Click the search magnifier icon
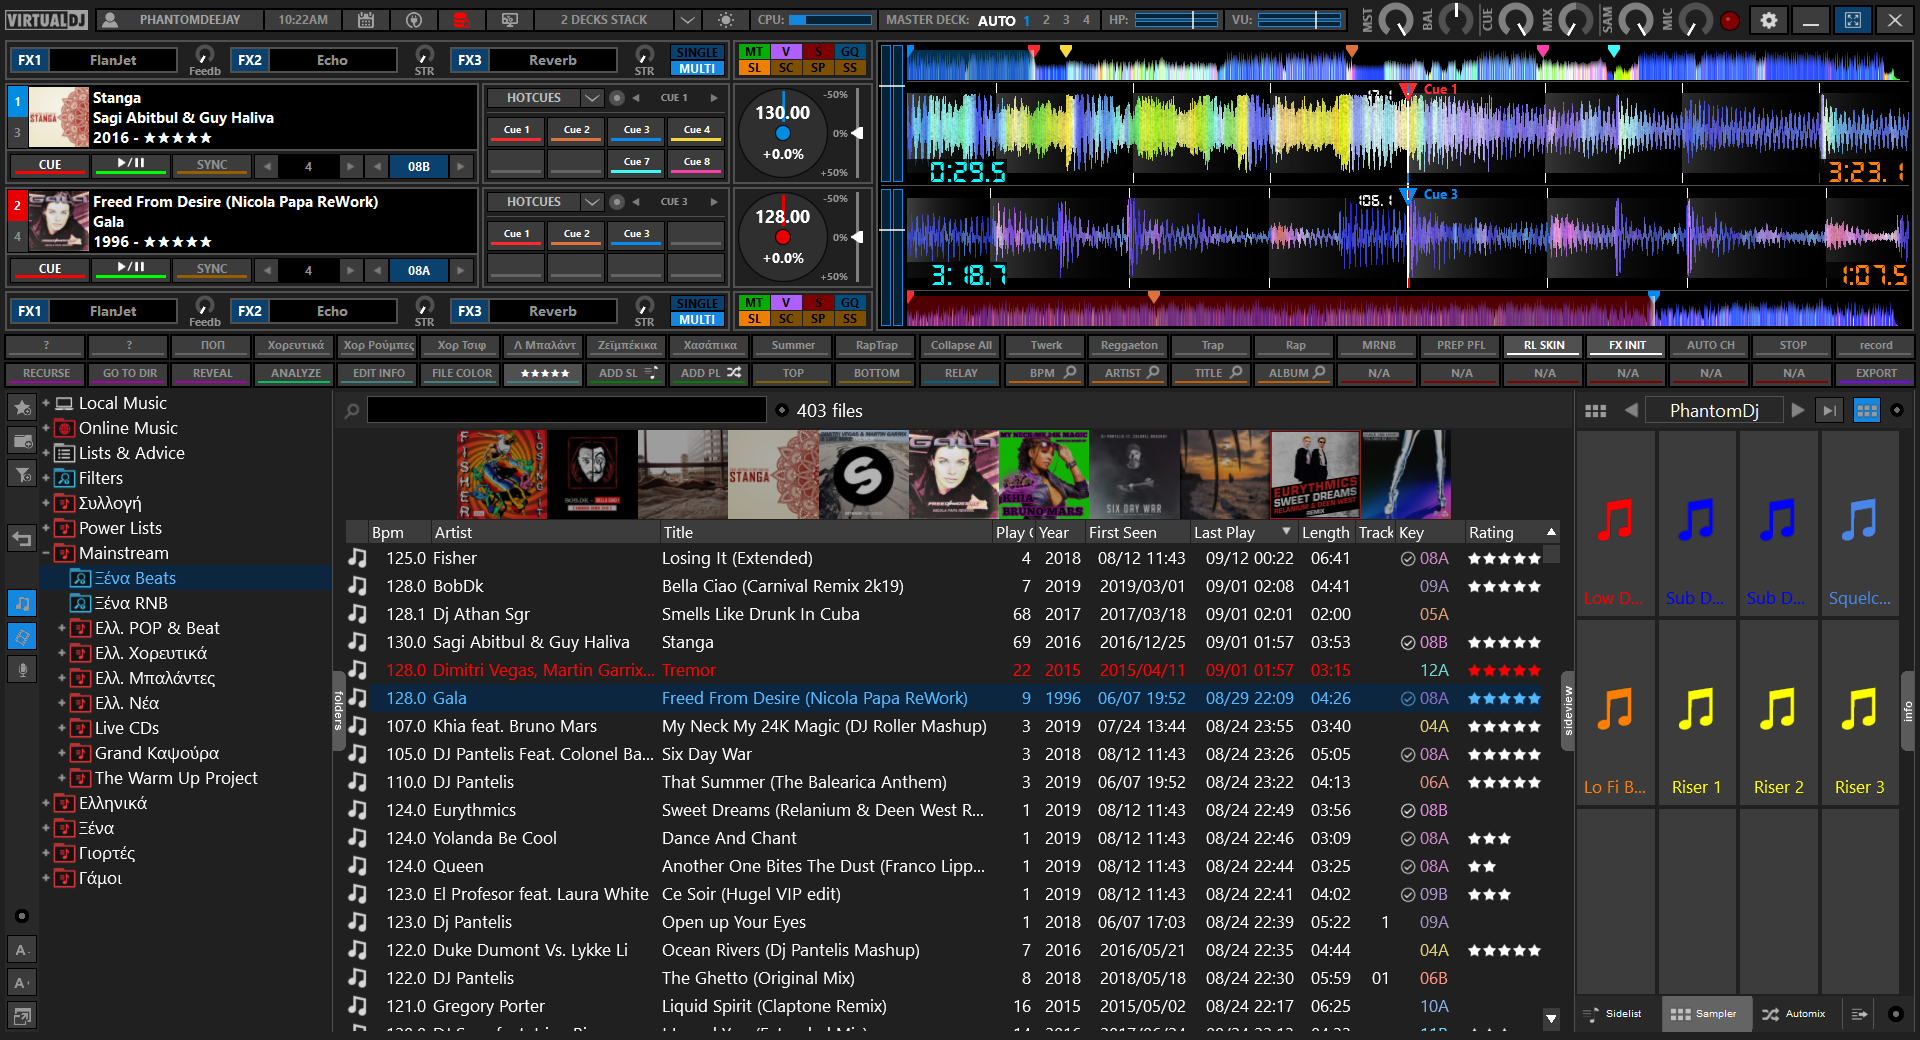 [x=352, y=411]
